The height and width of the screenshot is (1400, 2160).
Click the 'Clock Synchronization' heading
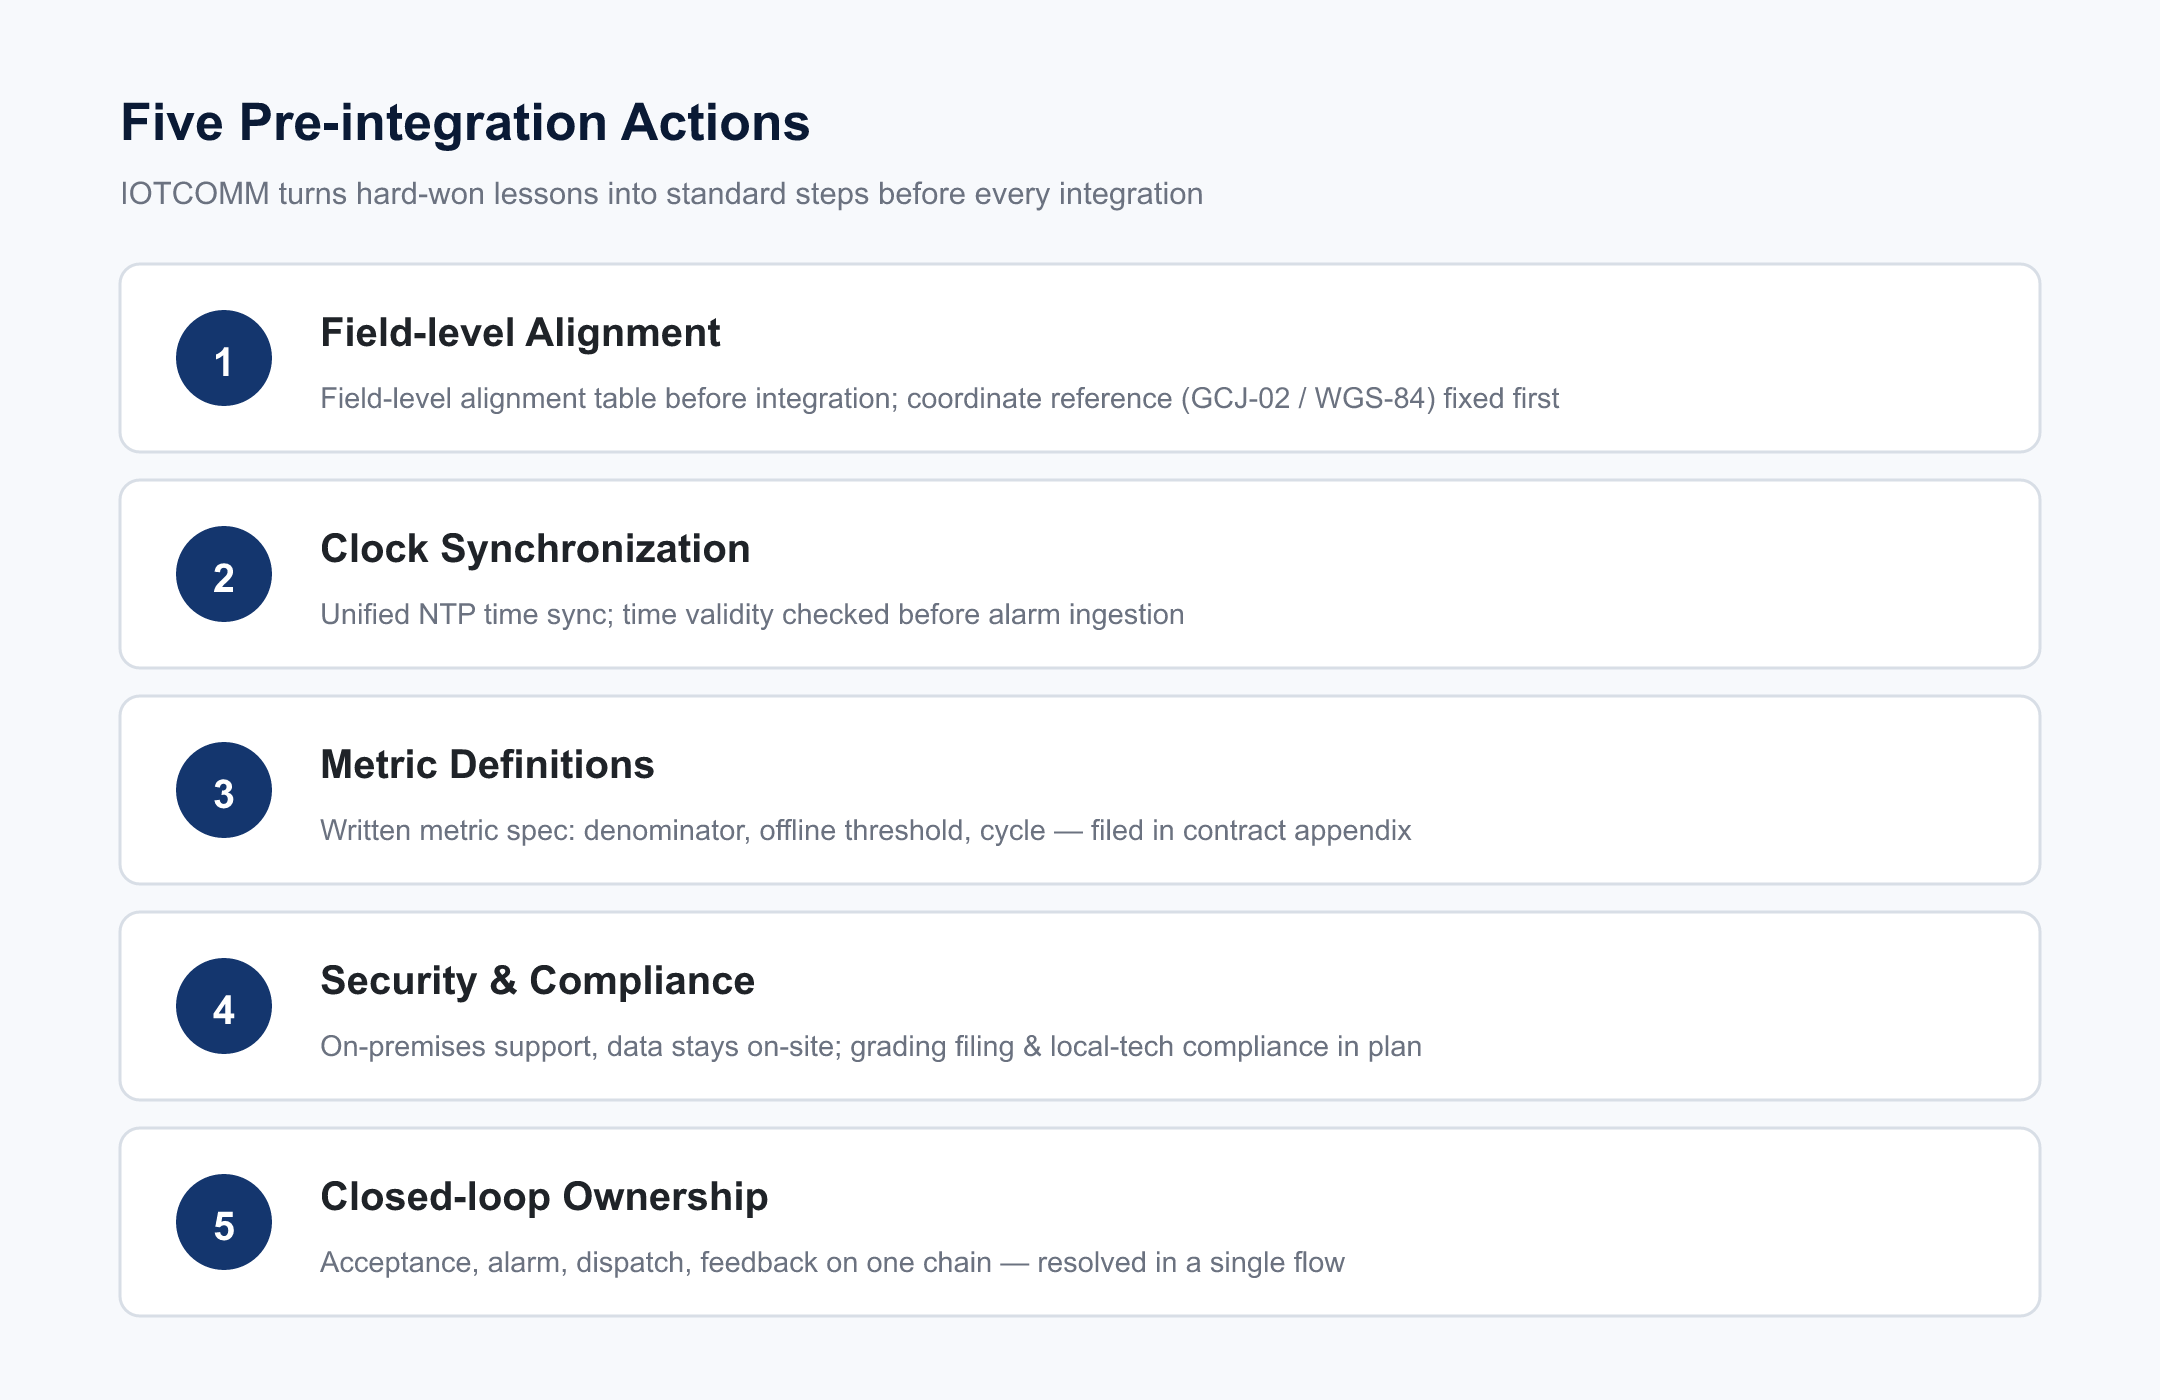(535, 549)
